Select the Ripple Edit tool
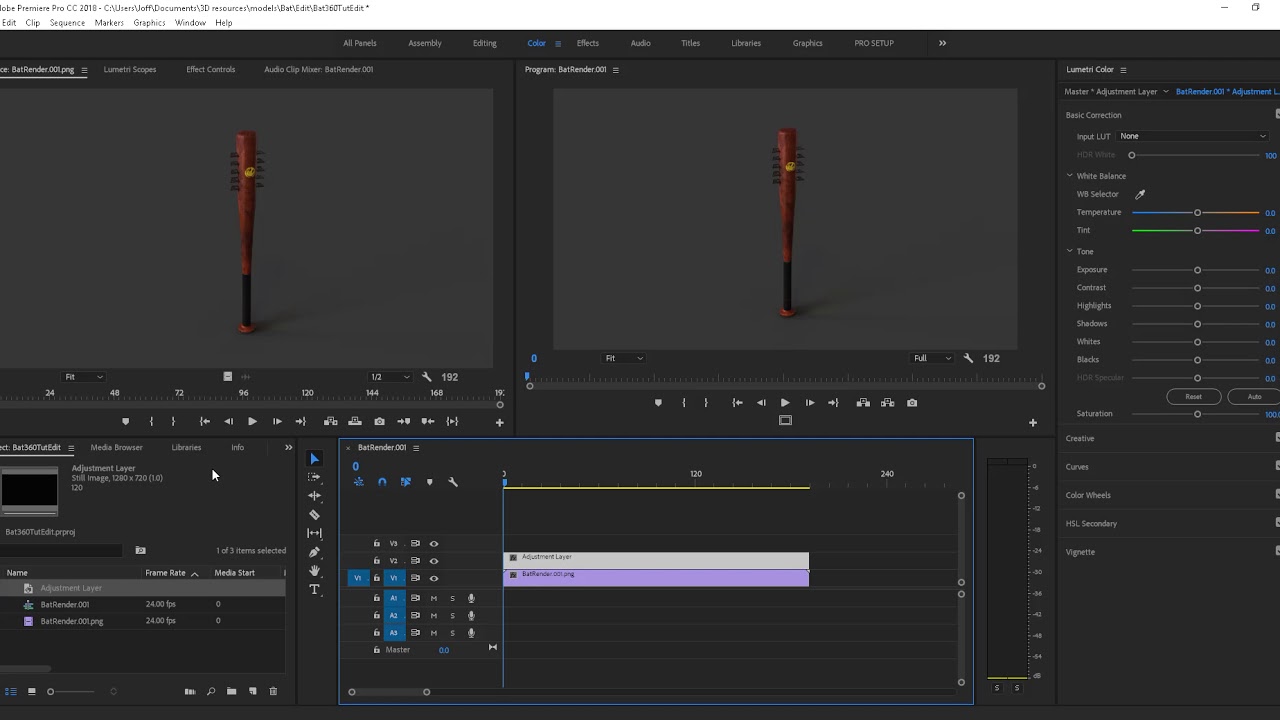The width and height of the screenshot is (1280, 720). tap(314, 496)
